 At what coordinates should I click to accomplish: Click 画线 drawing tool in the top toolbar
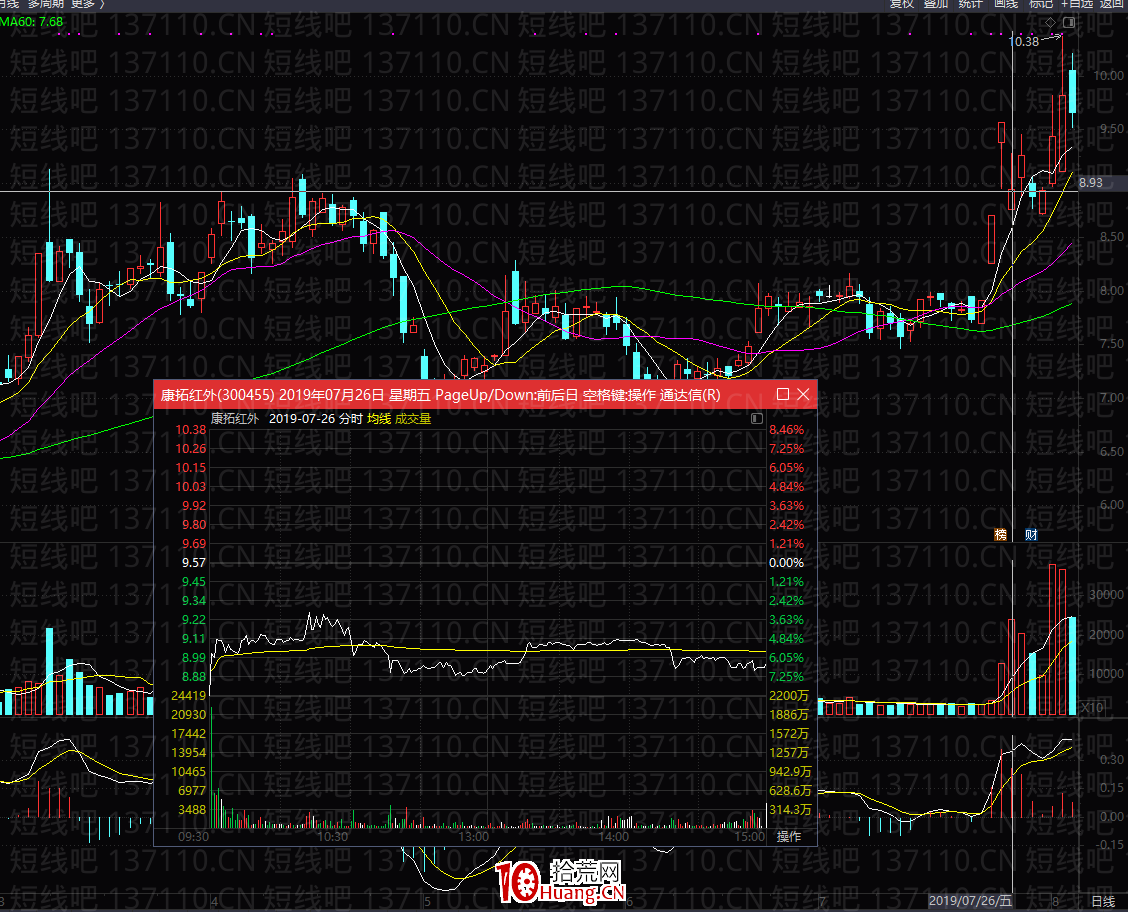tap(1006, 4)
